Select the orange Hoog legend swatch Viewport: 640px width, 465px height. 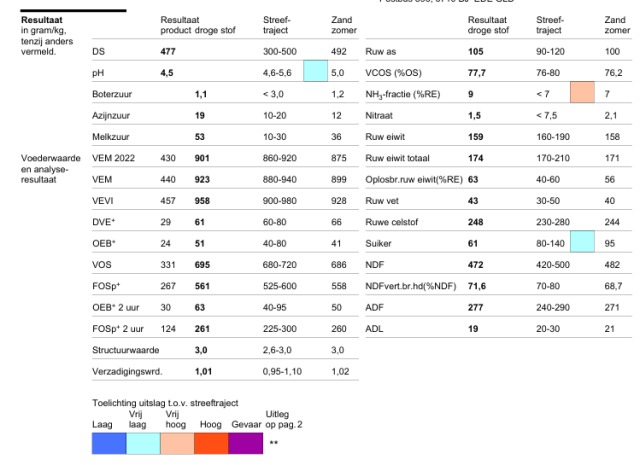tap(211, 443)
